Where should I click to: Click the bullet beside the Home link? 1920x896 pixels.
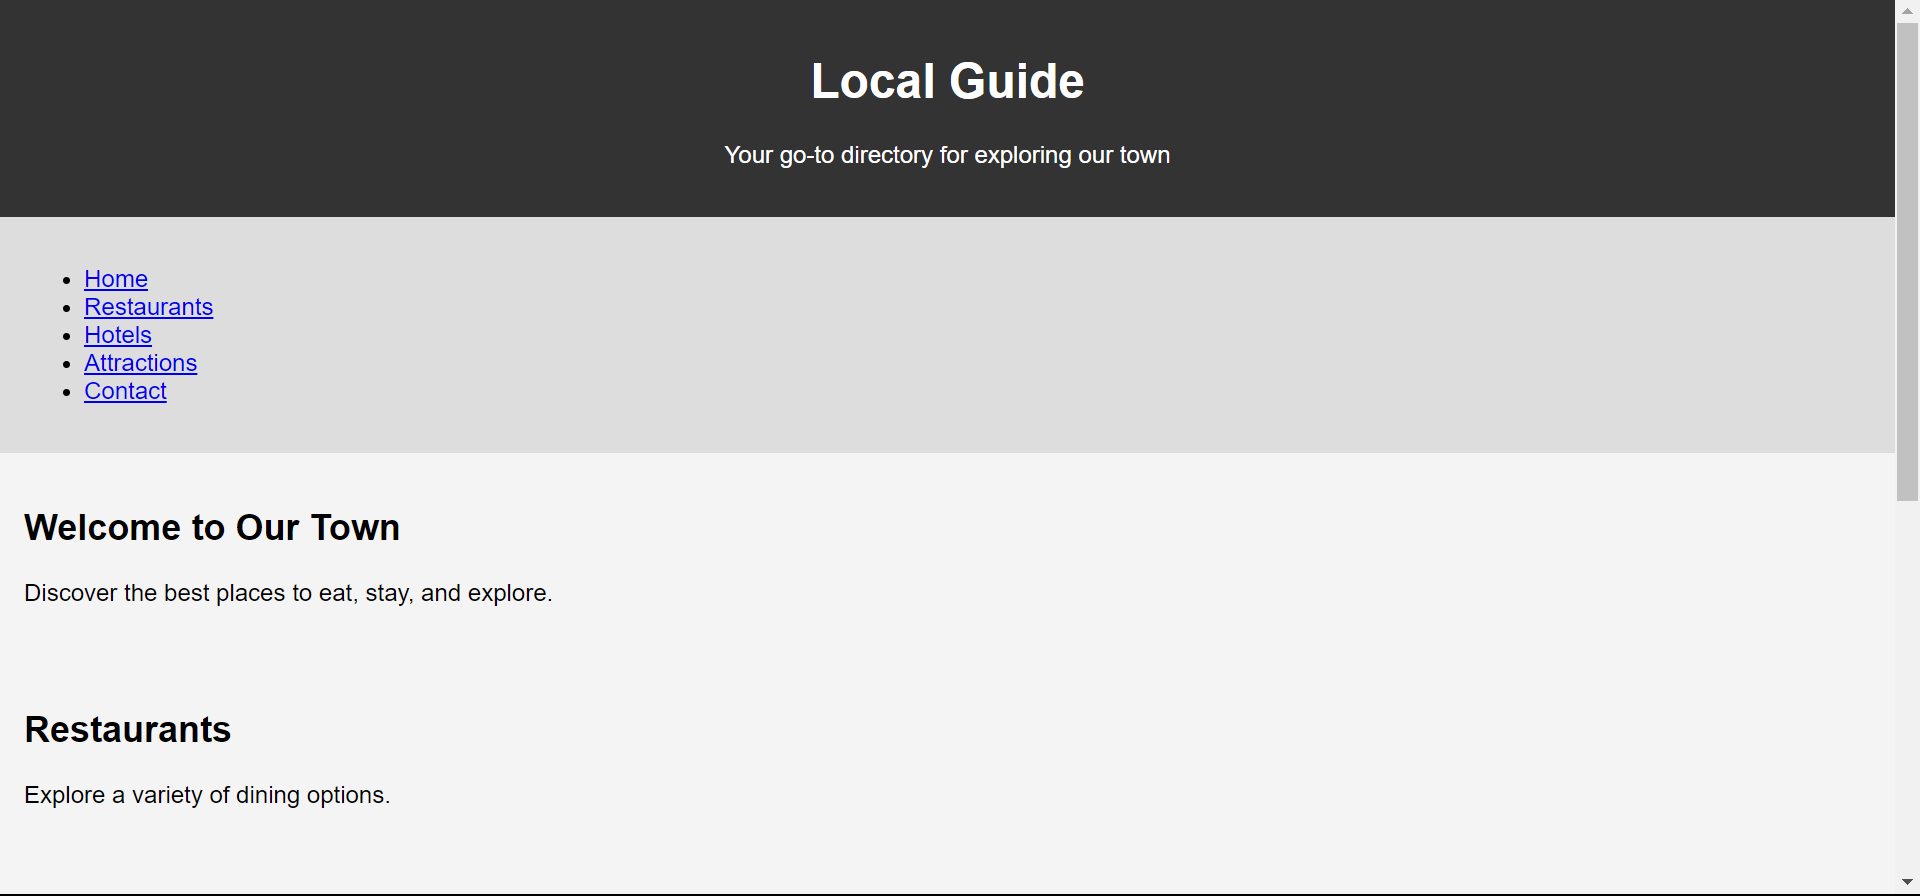[x=66, y=280]
